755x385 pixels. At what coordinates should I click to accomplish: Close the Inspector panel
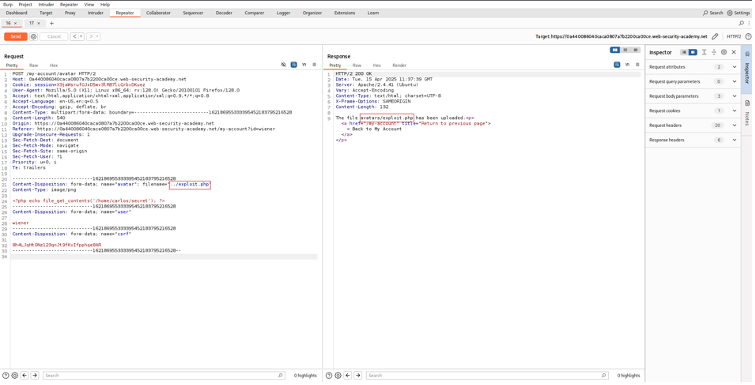tap(734, 52)
